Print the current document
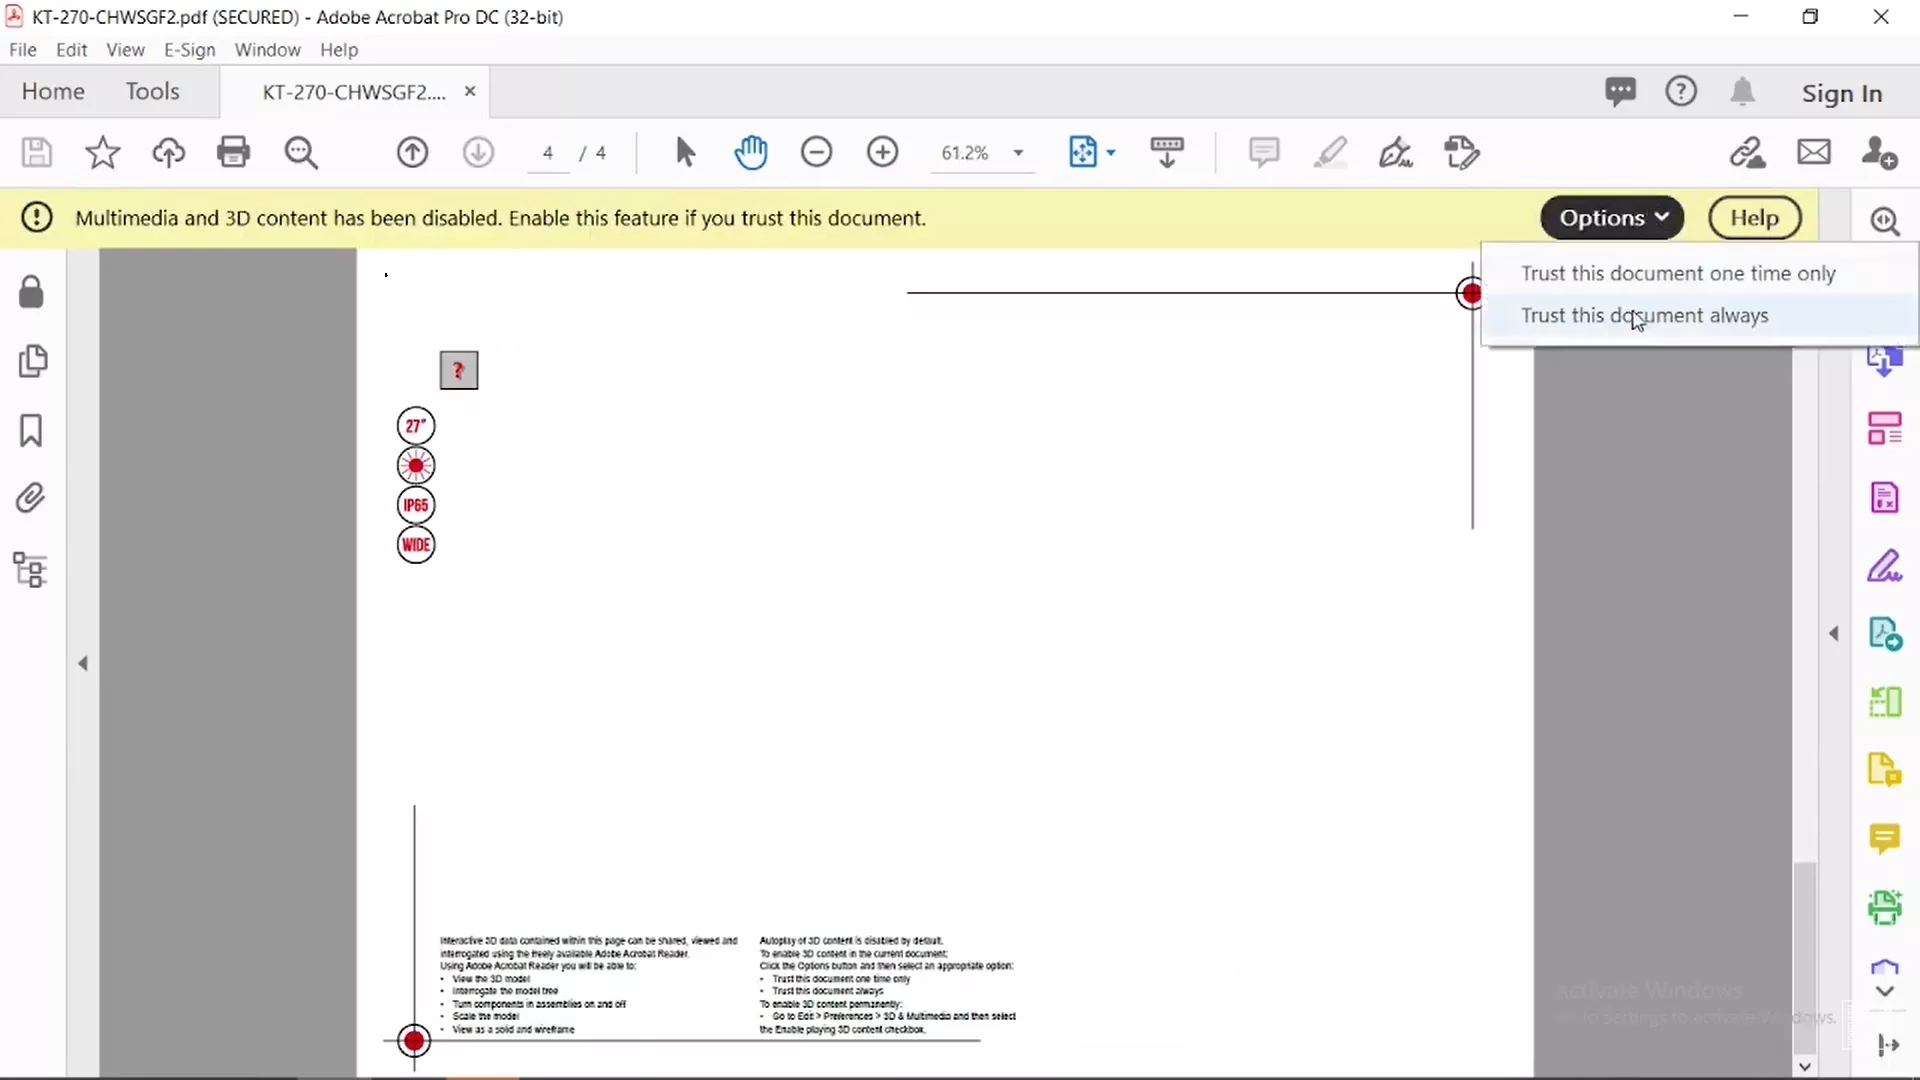The image size is (1920, 1080). point(233,152)
